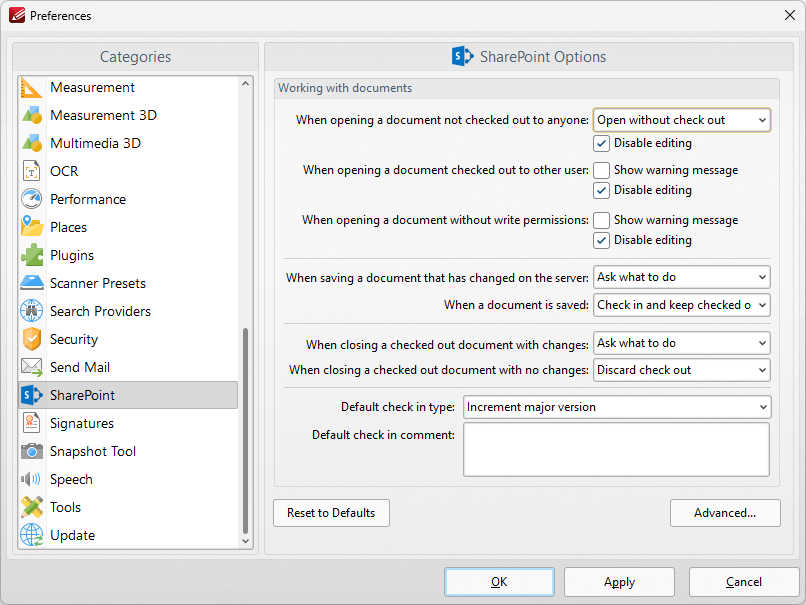Select the Tools category
806x605 pixels.
(129, 507)
